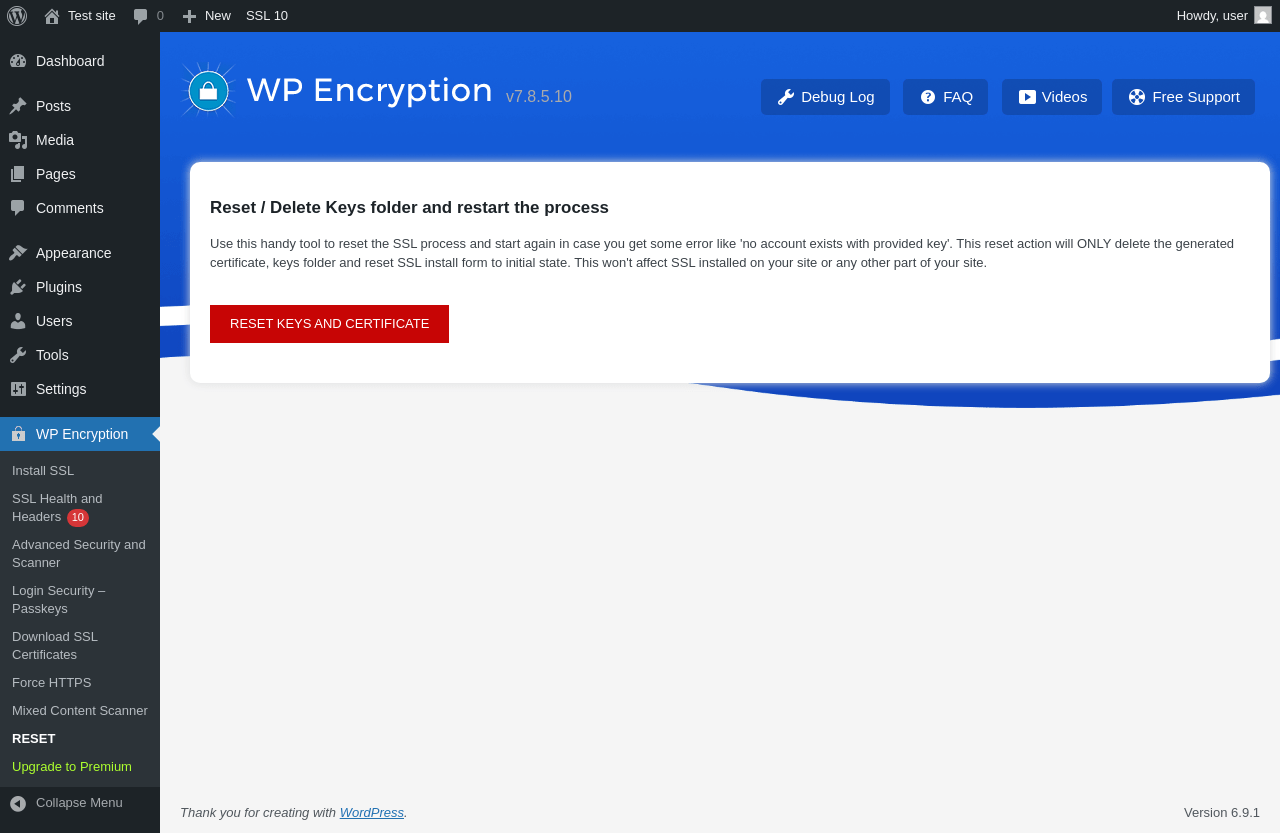Click the Tools wrench icon
This screenshot has width=1280, height=833.
[x=18, y=355]
